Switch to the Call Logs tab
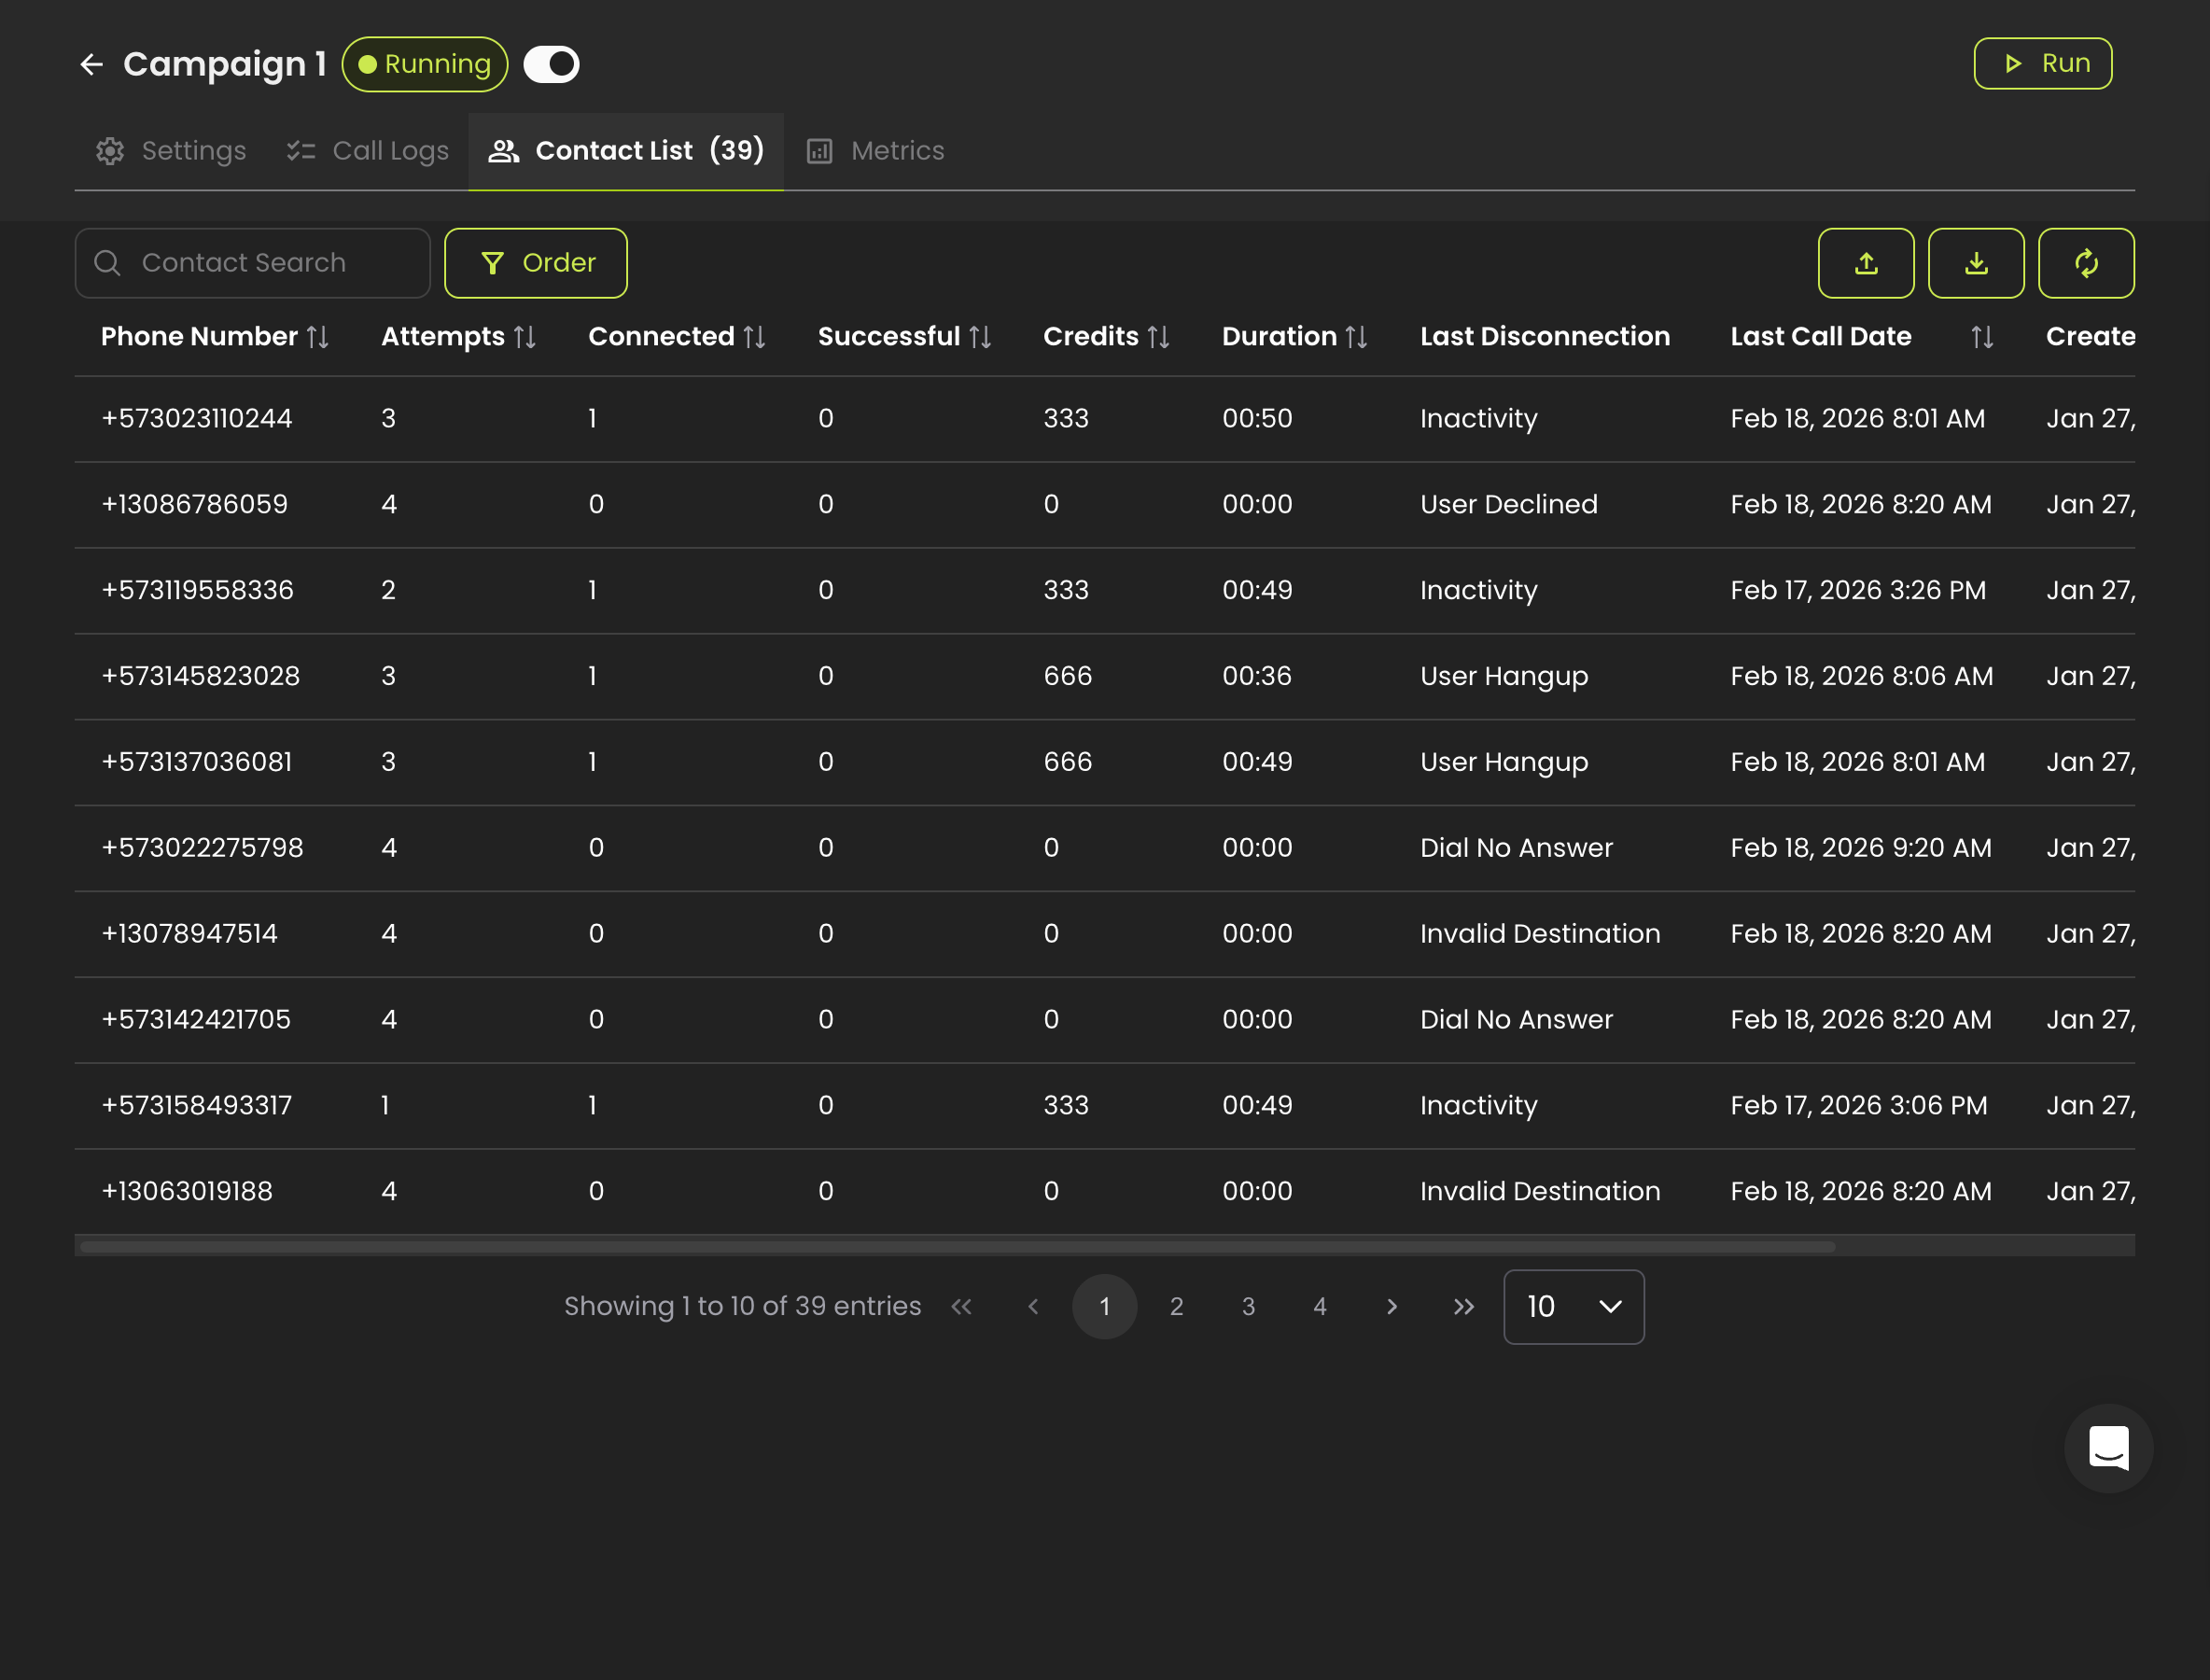 pyautogui.click(x=368, y=151)
